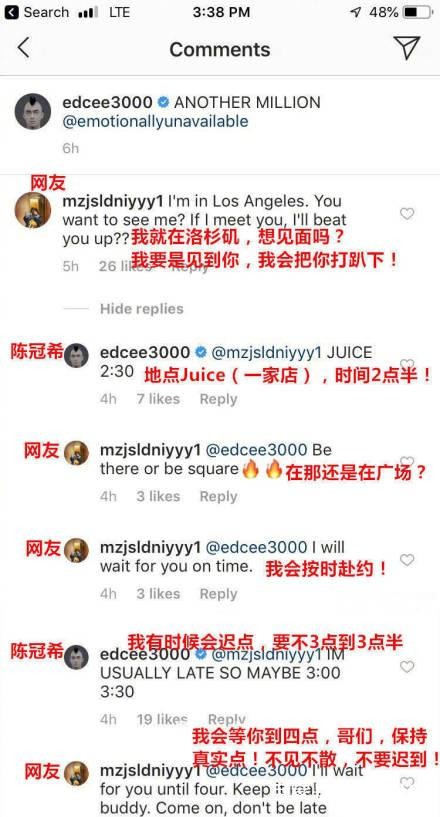
Task: Reply to "Be there or be square" comment
Action: point(218,497)
